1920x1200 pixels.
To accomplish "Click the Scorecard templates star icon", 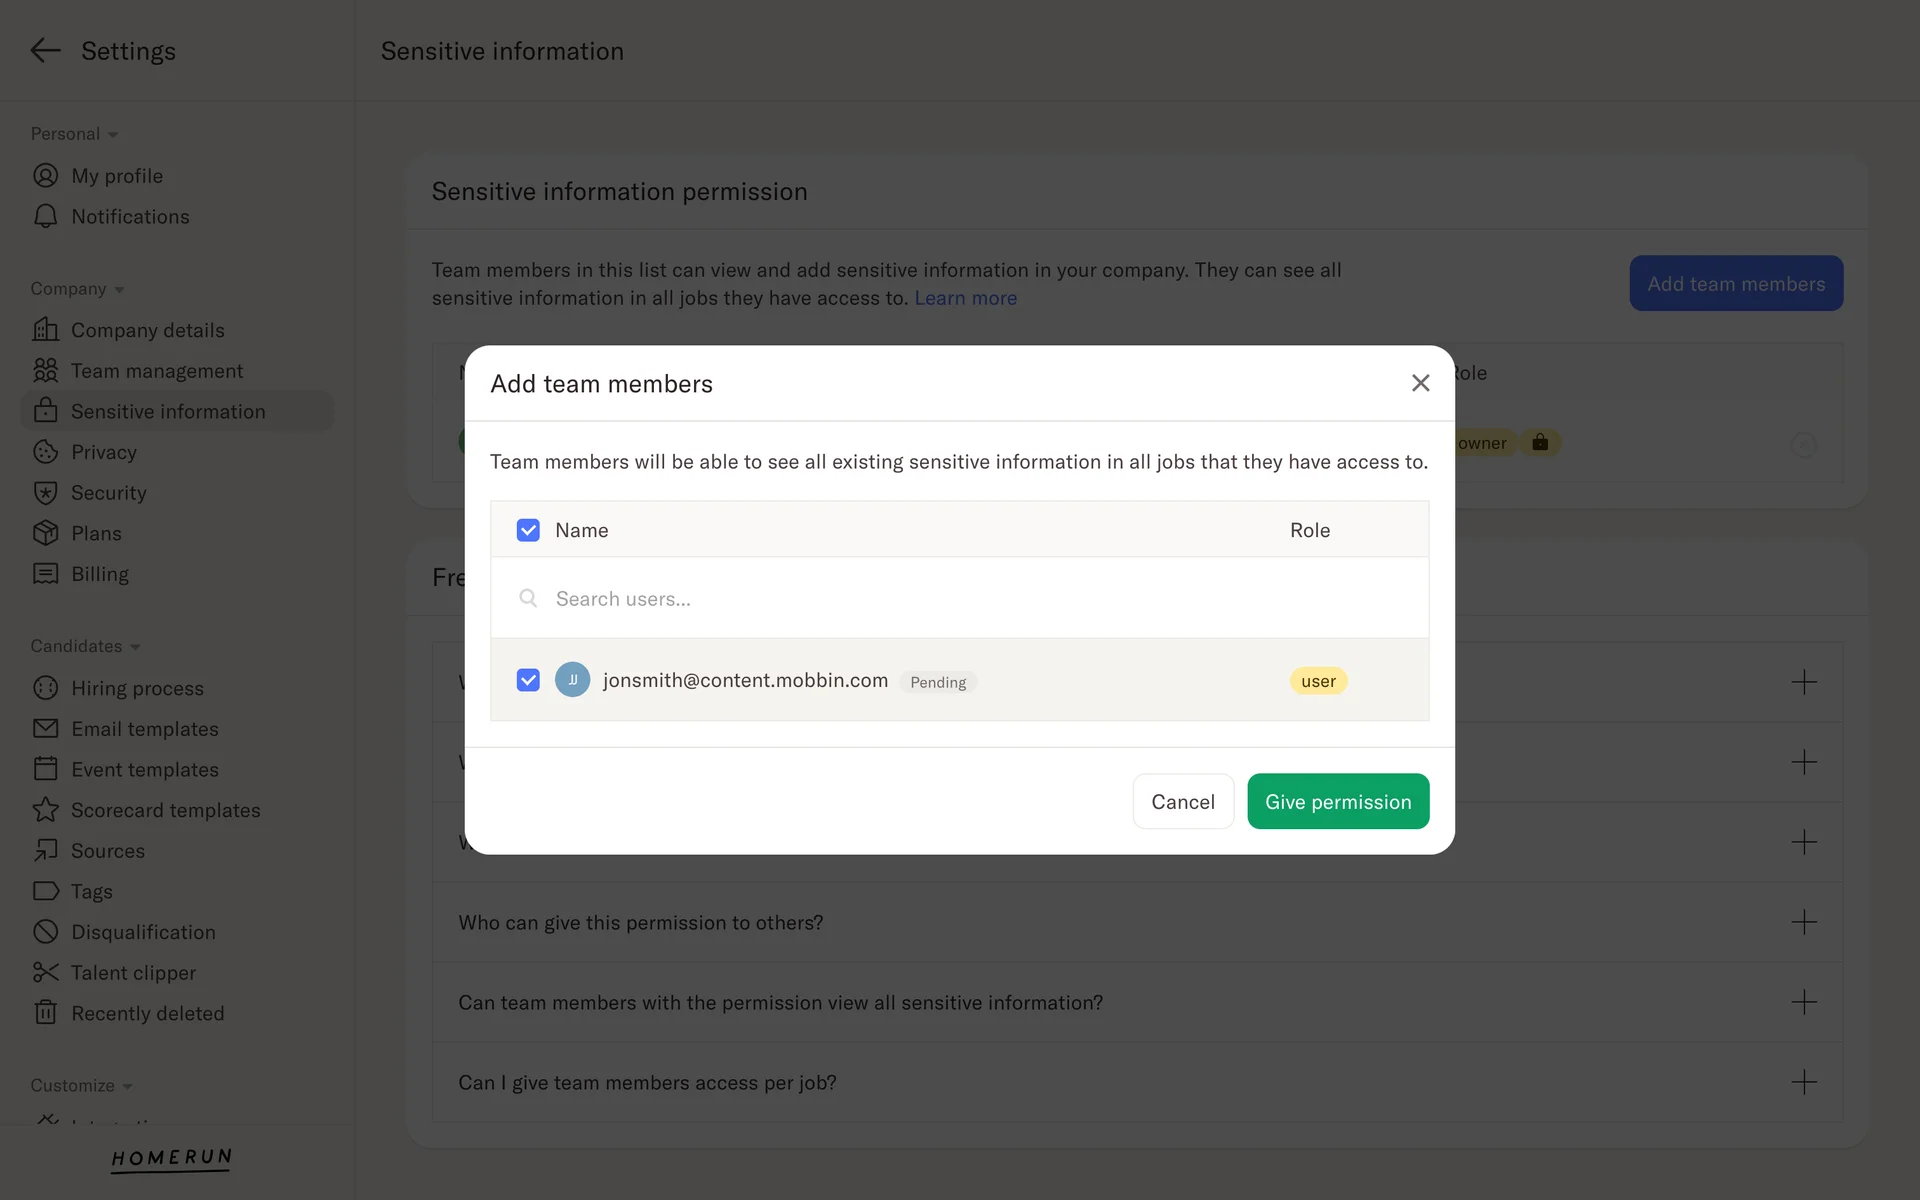I will tap(45, 810).
